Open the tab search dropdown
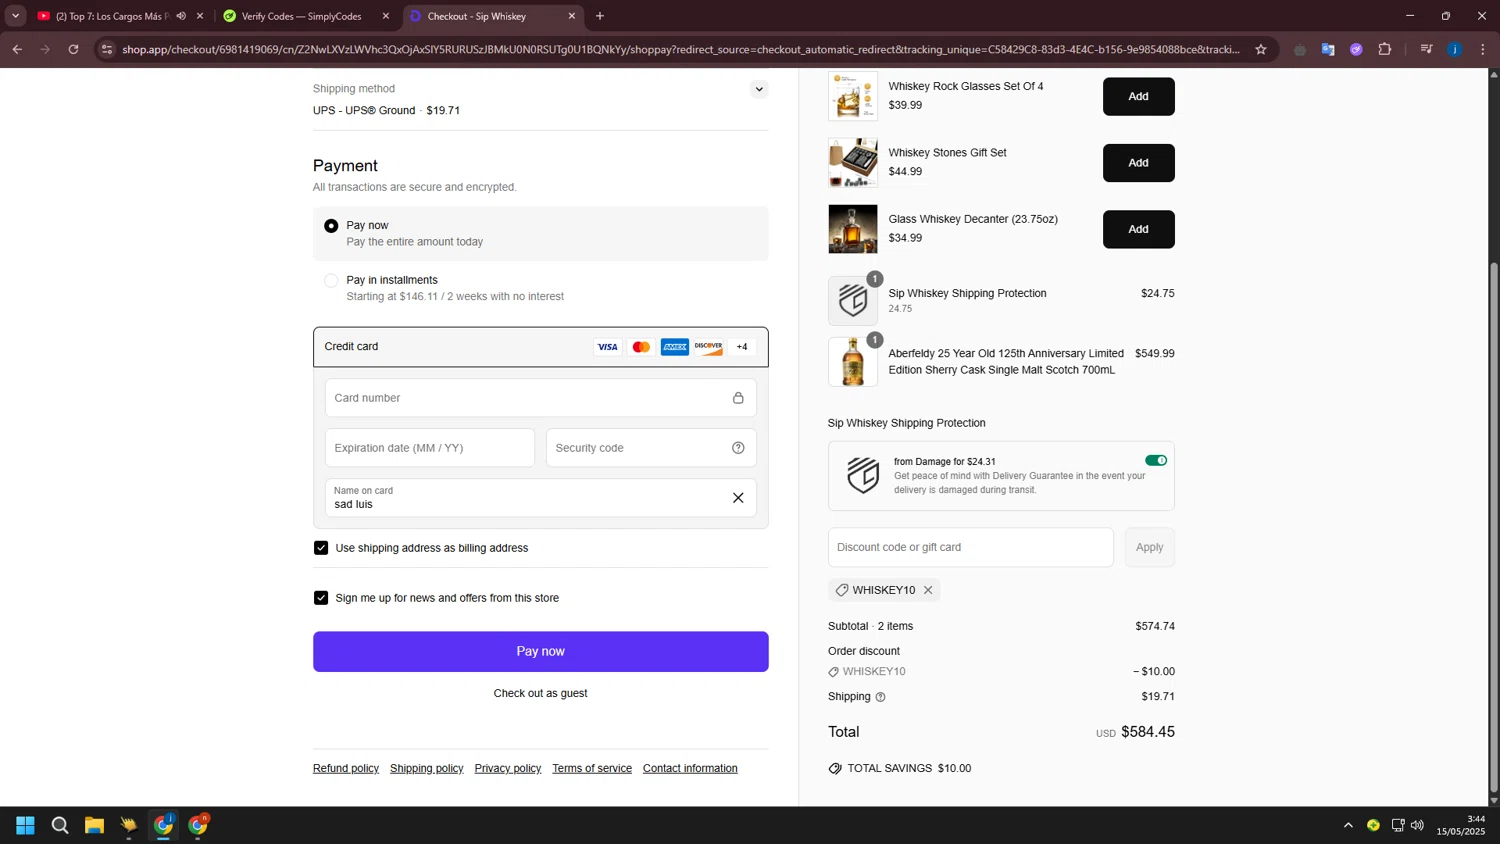1500x844 pixels. click(15, 16)
